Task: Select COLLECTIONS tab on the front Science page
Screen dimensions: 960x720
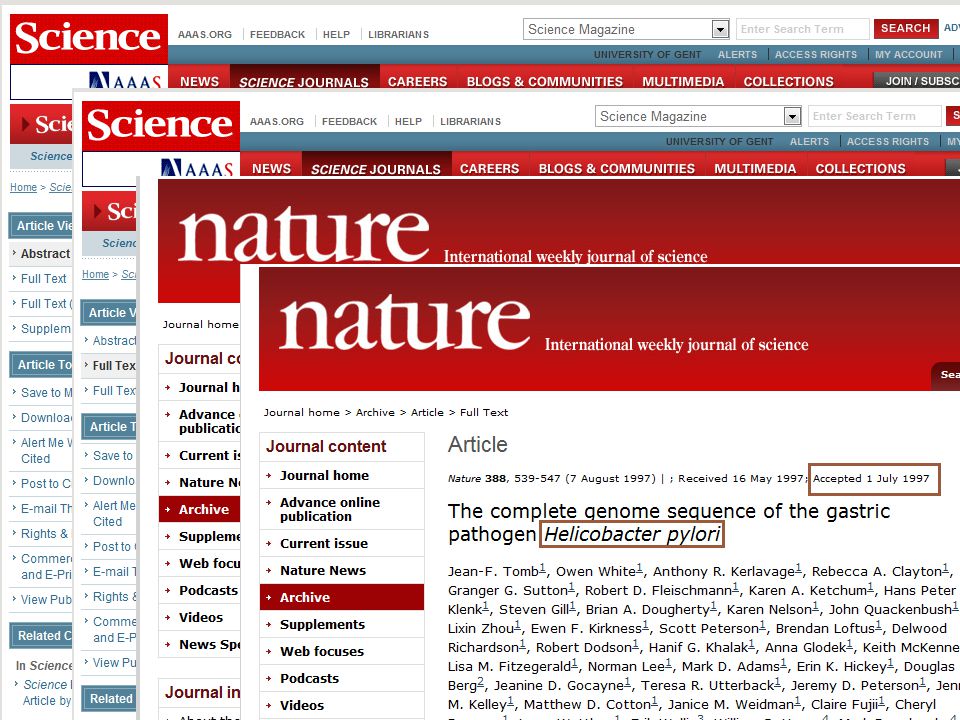Action: [x=860, y=168]
